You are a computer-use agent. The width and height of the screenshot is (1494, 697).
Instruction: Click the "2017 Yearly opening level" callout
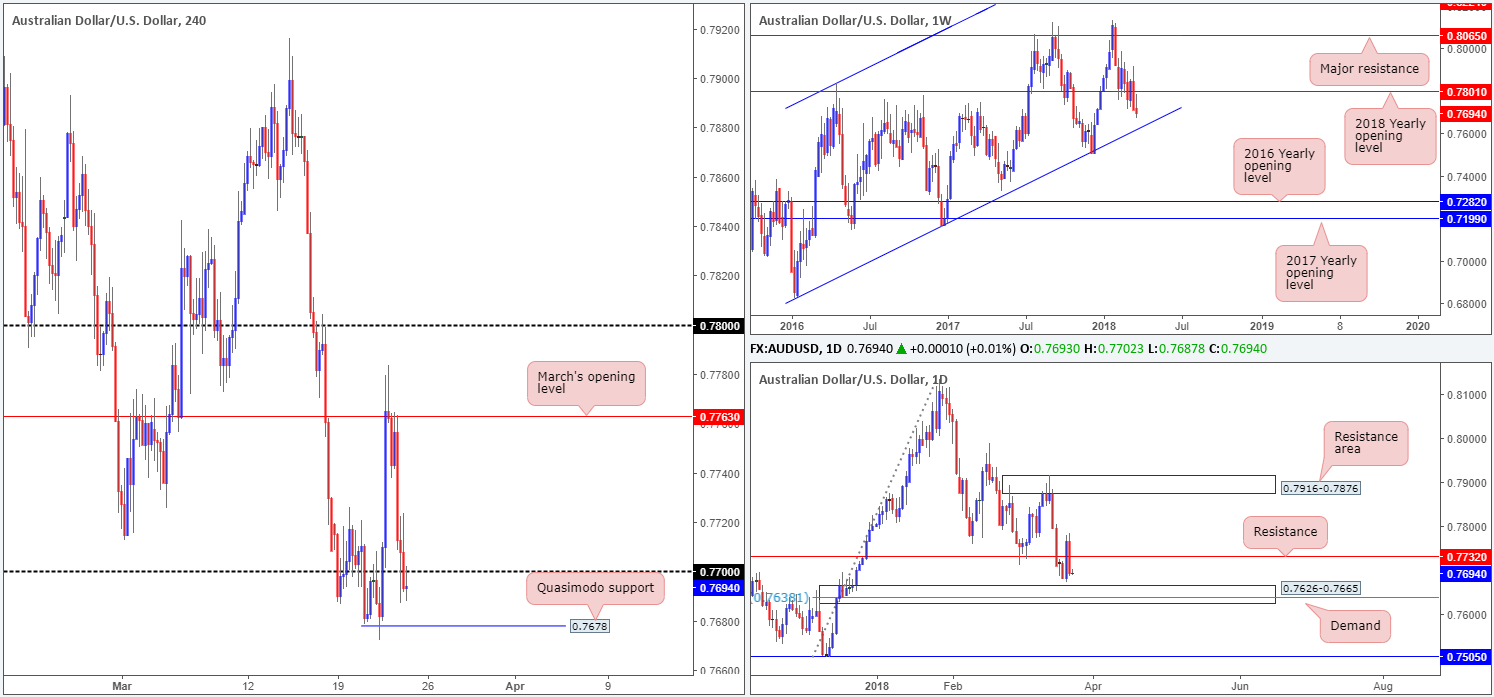point(1320,272)
